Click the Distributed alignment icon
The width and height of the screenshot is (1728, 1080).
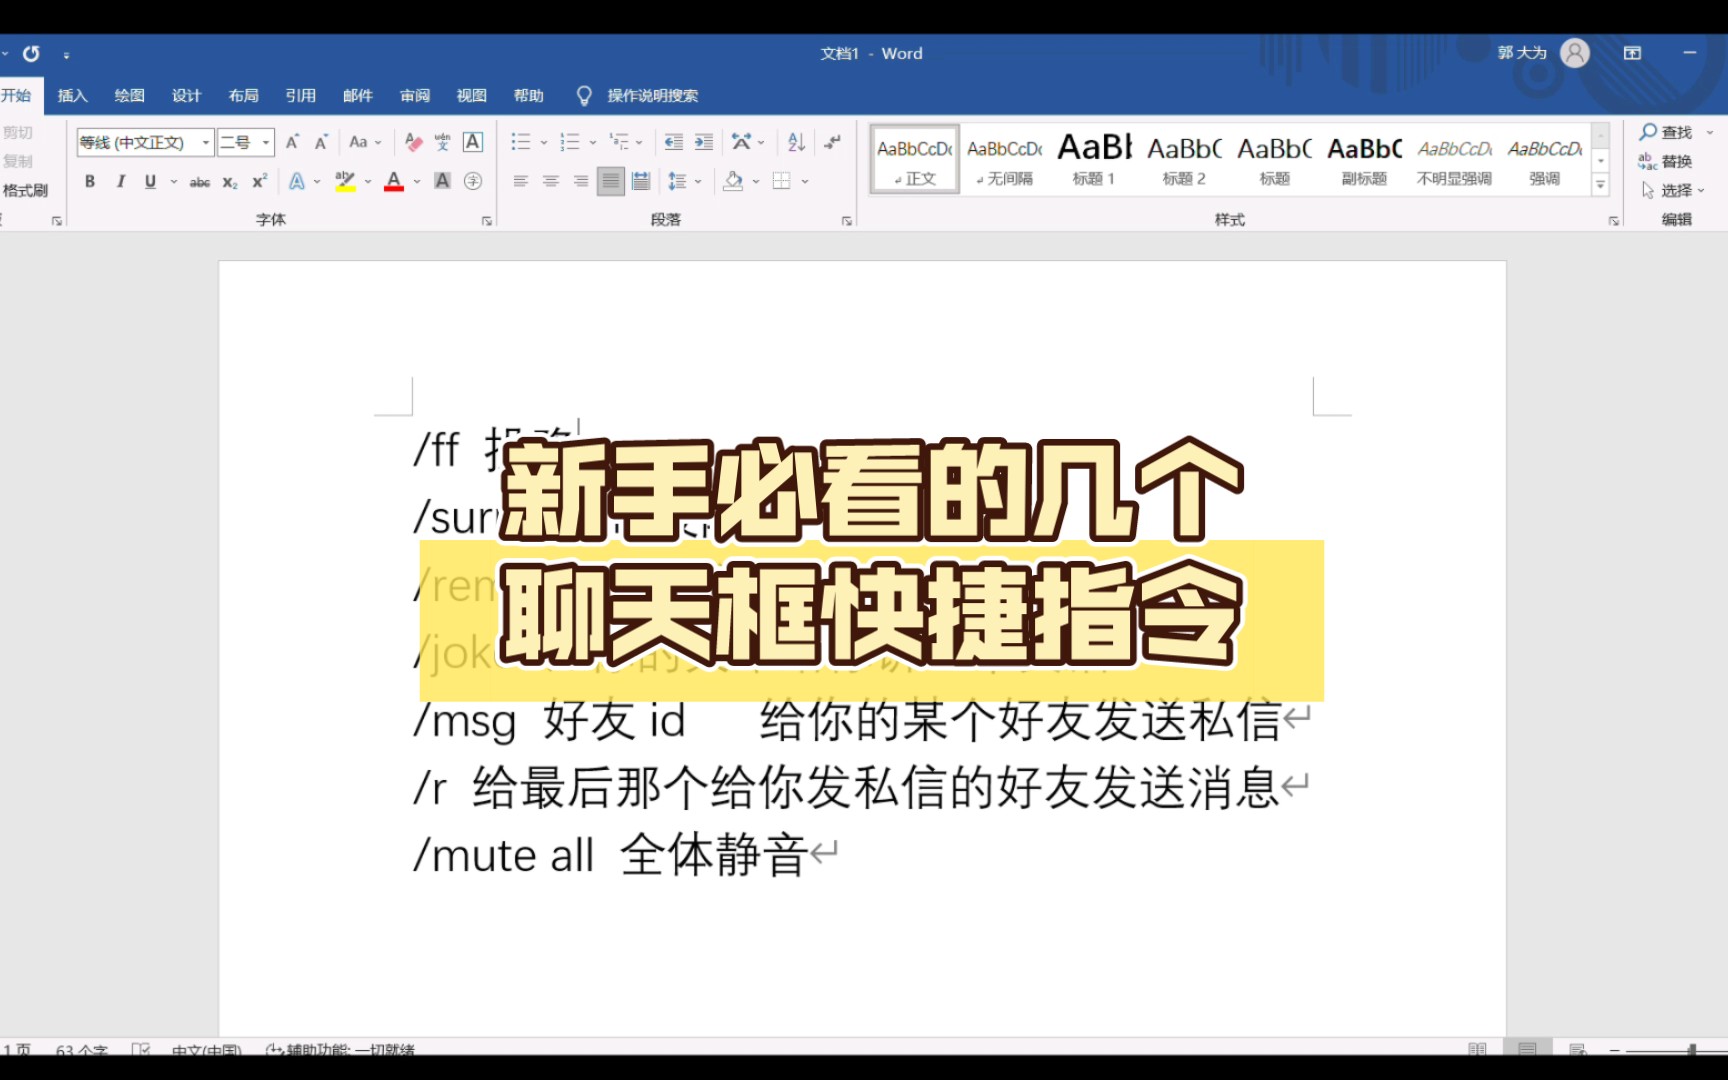[641, 181]
